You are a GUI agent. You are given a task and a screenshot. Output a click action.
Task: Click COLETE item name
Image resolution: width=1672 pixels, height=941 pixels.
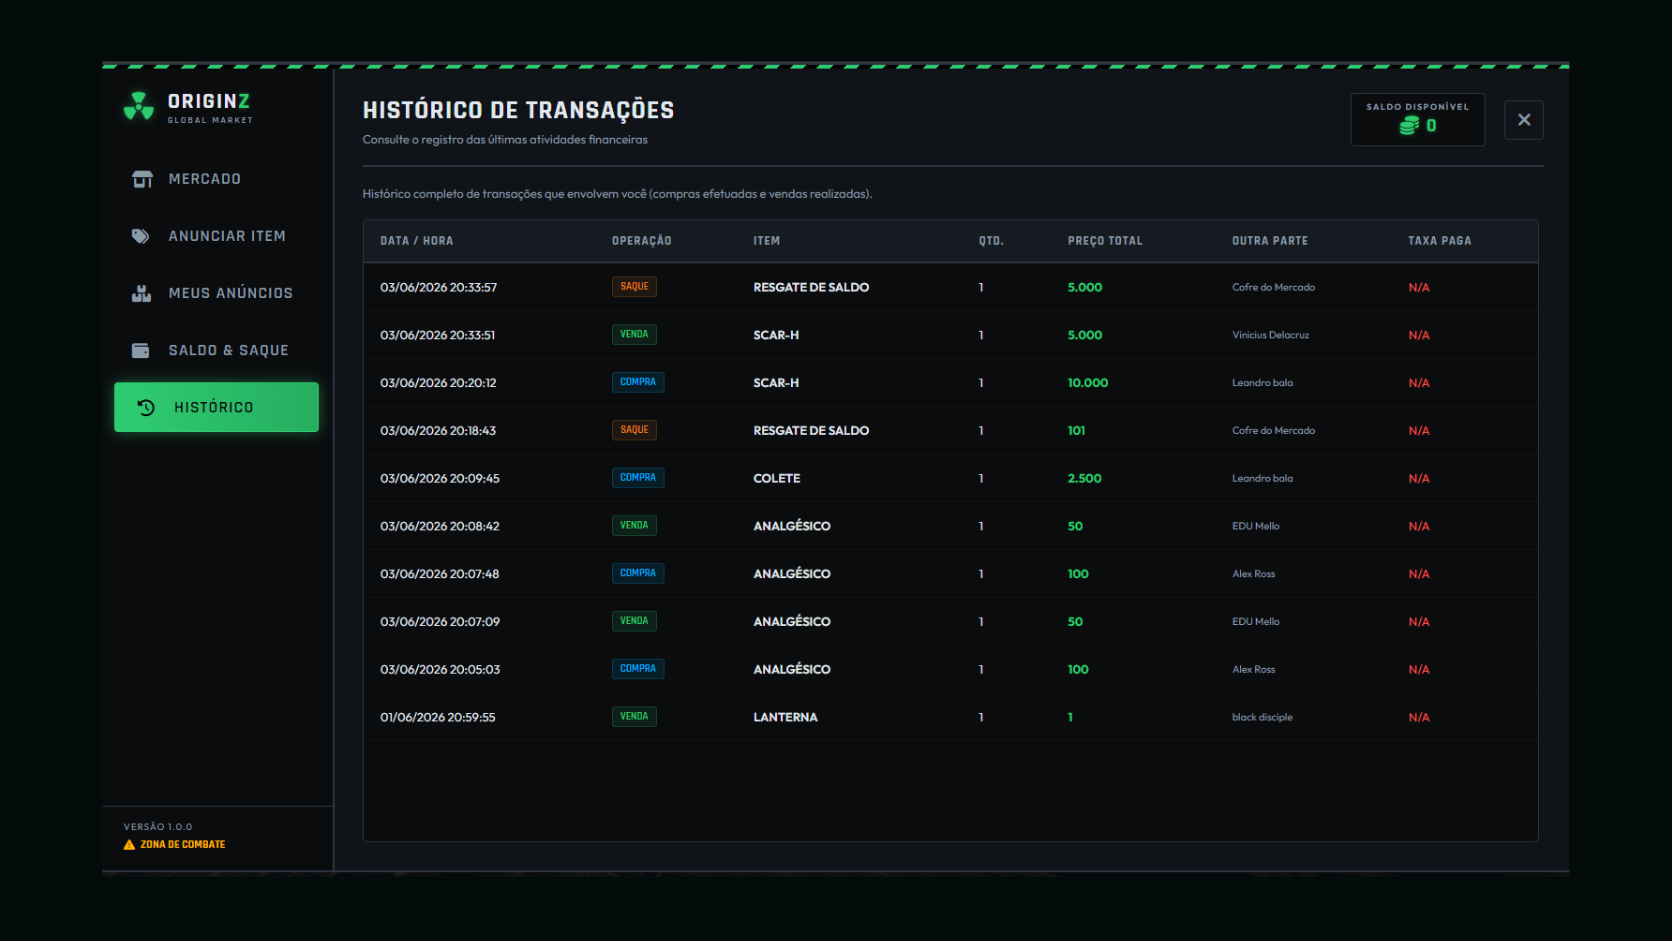point(777,478)
